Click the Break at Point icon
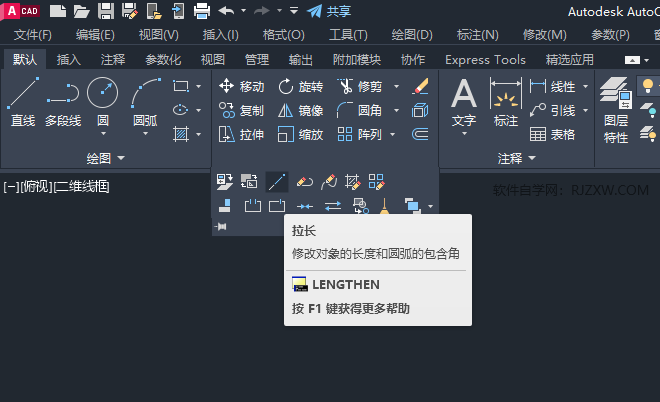 pyautogui.click(x=277, y=206)
